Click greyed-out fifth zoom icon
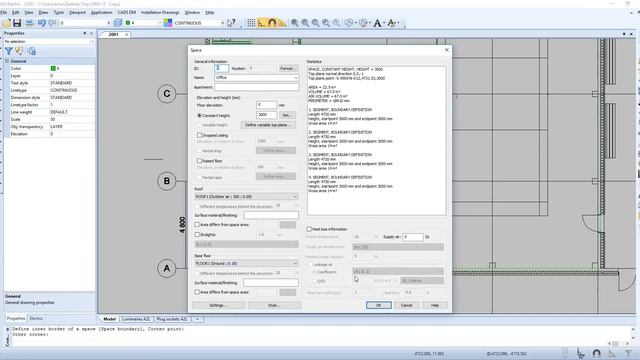640x360 pixels. (336, 23)
